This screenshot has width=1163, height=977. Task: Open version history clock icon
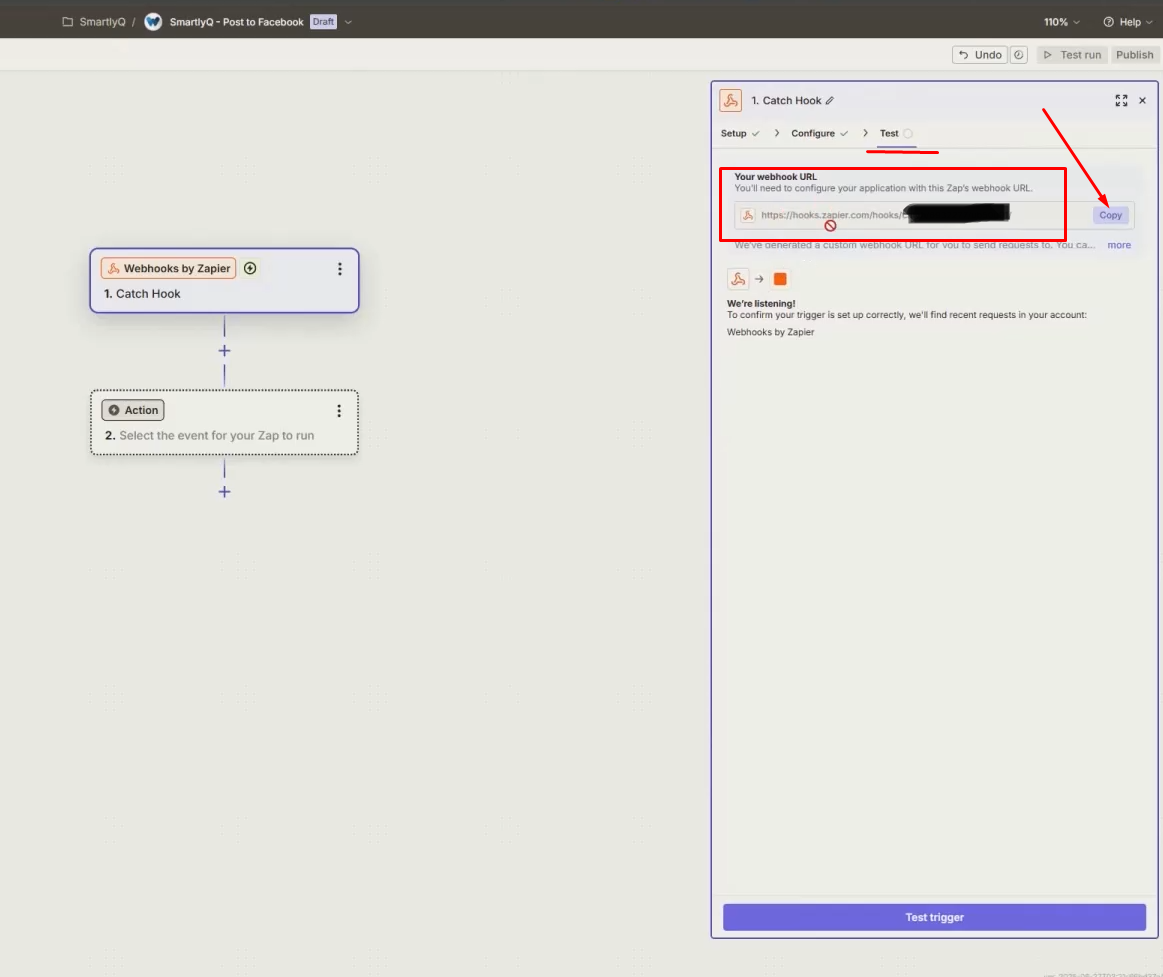1019,55
